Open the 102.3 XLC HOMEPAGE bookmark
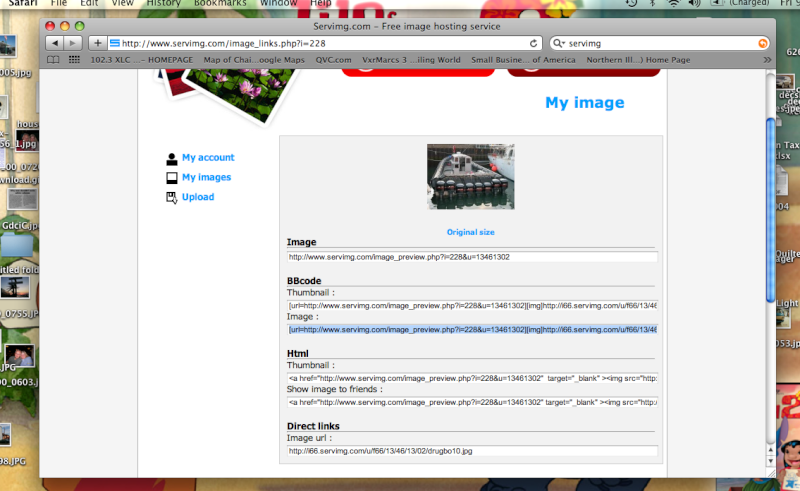The width and height of the screenshot is (800, 491). 142,60
